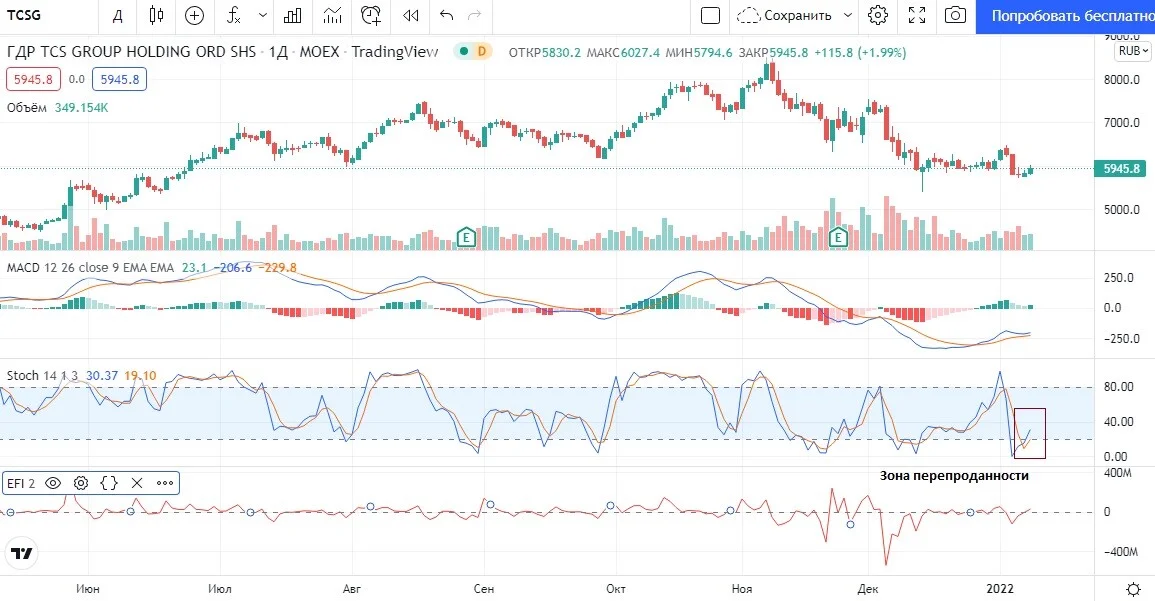
Task: Click the ОТКР 5830.2 open value
Action: coord(544,52)
